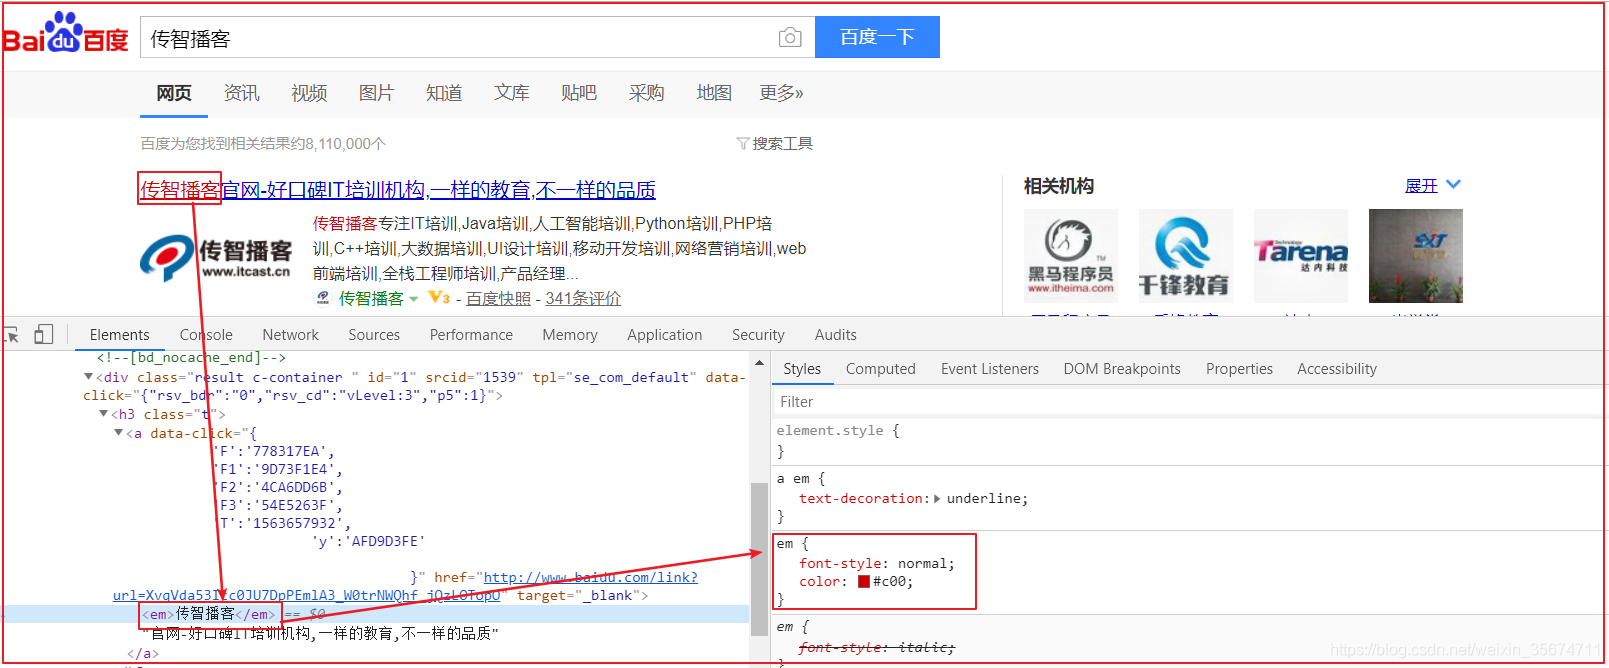Switch to the 视频 tab
The height and width of the screenshot is (668, 1609).
click(x=309, y=93)
